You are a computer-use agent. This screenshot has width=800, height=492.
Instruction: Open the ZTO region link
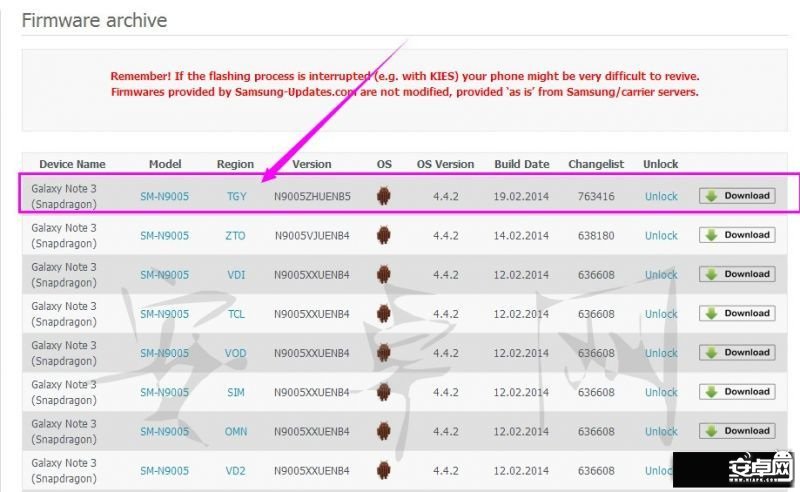pos(236,236)
